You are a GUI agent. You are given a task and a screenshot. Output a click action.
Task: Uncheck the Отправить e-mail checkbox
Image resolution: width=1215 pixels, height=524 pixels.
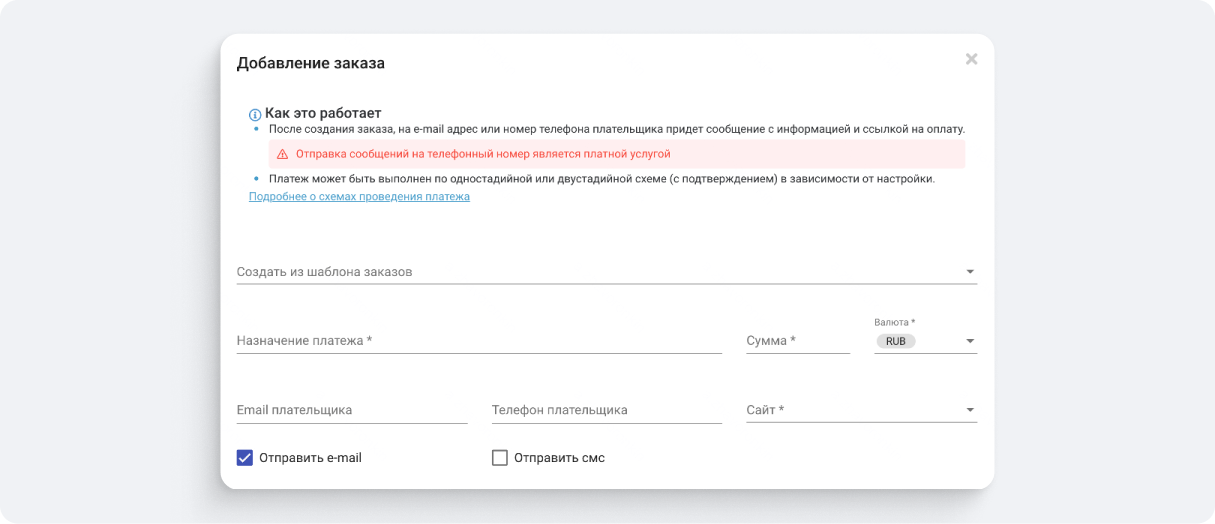(x=245, y=458)
